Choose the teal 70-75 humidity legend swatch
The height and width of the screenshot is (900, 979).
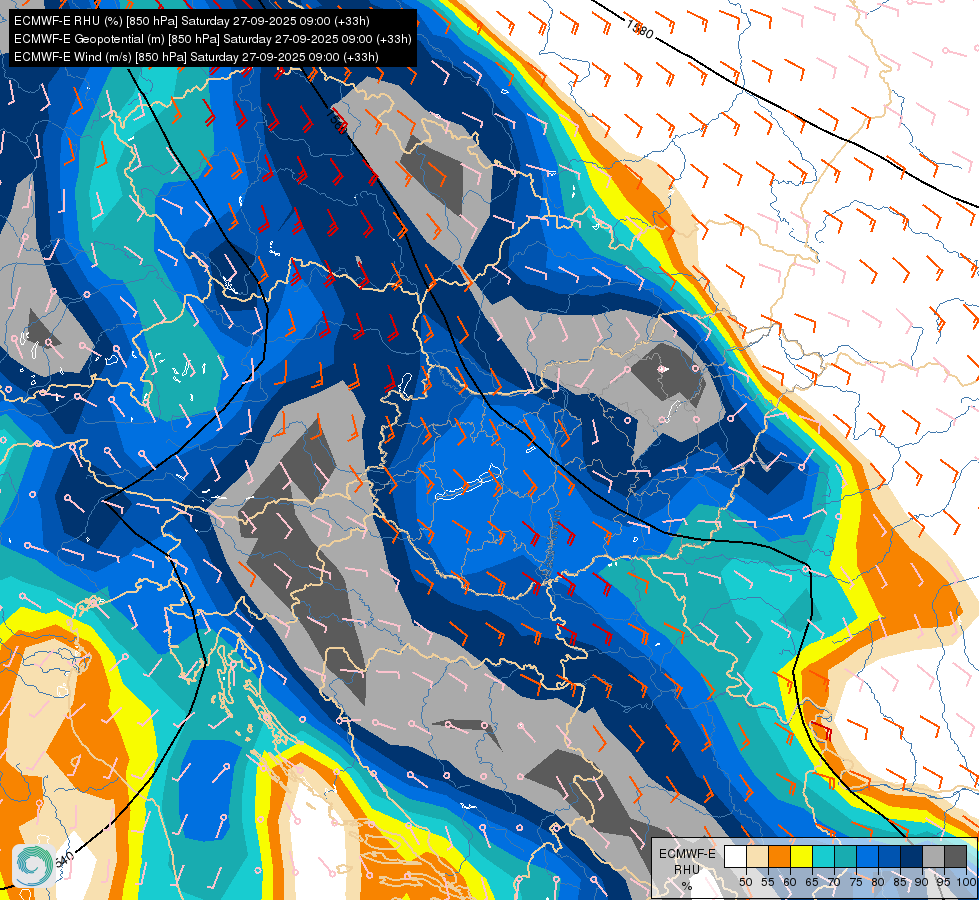845,856
